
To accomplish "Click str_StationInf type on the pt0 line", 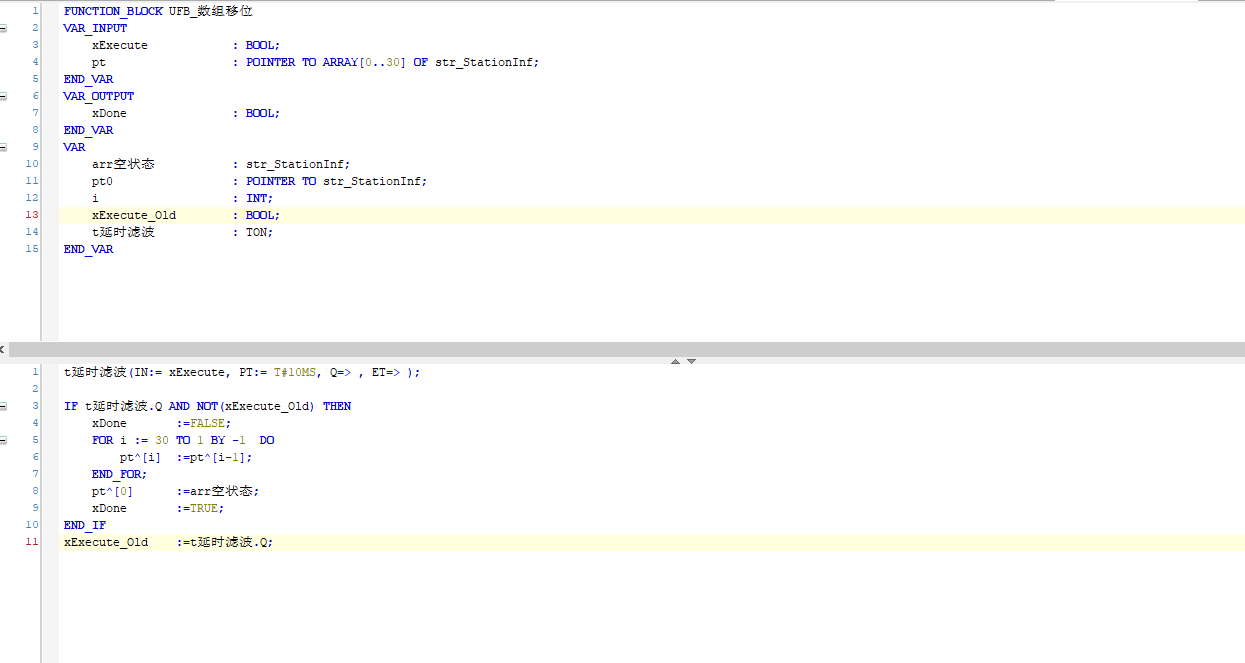I will tap(373, 181).
